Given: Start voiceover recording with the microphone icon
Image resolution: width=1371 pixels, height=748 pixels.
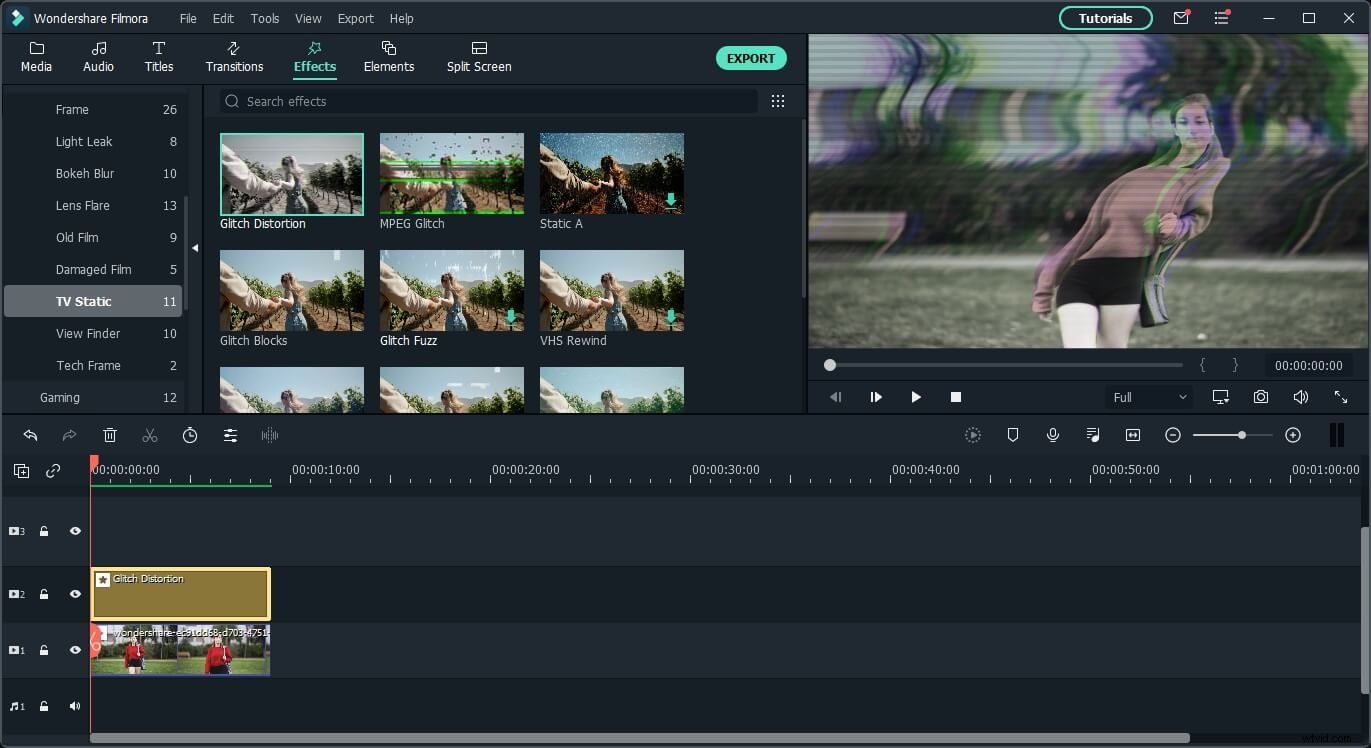Looking at the screenshot, I should point(1052,435).
